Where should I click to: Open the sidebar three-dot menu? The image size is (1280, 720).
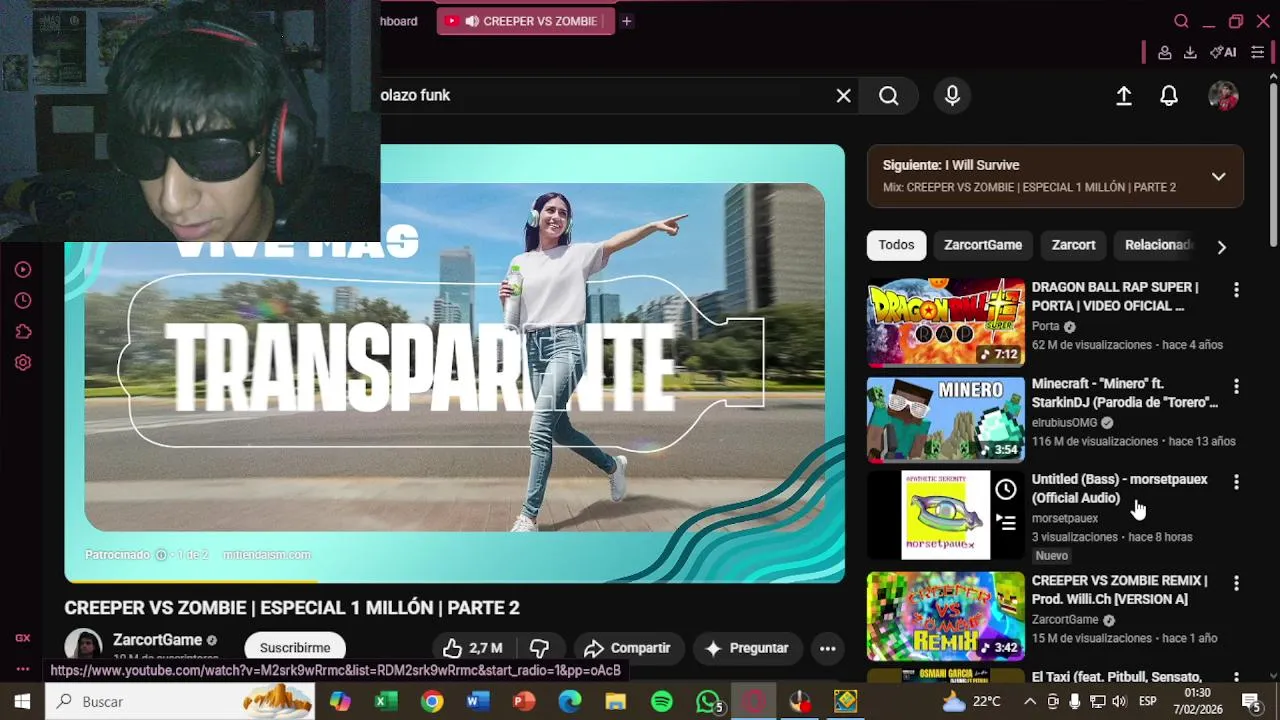point(22,670)
